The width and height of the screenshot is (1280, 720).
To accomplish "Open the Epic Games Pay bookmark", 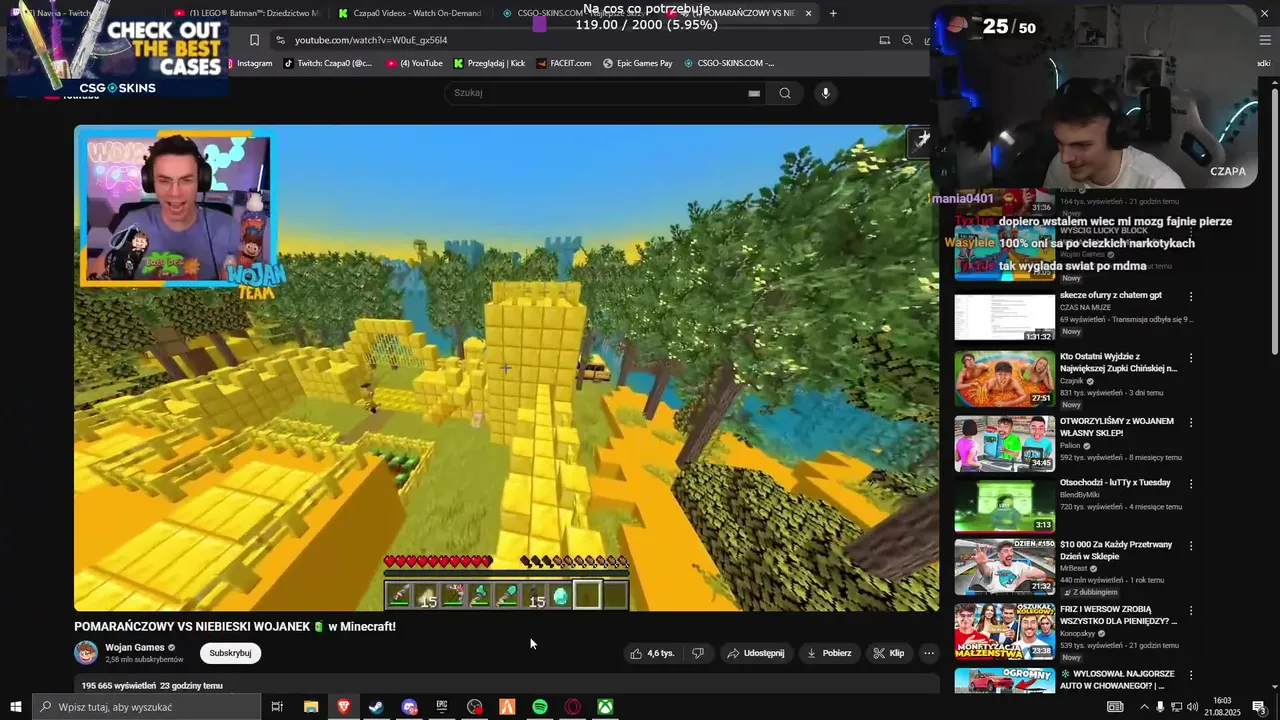I will 638,63.
